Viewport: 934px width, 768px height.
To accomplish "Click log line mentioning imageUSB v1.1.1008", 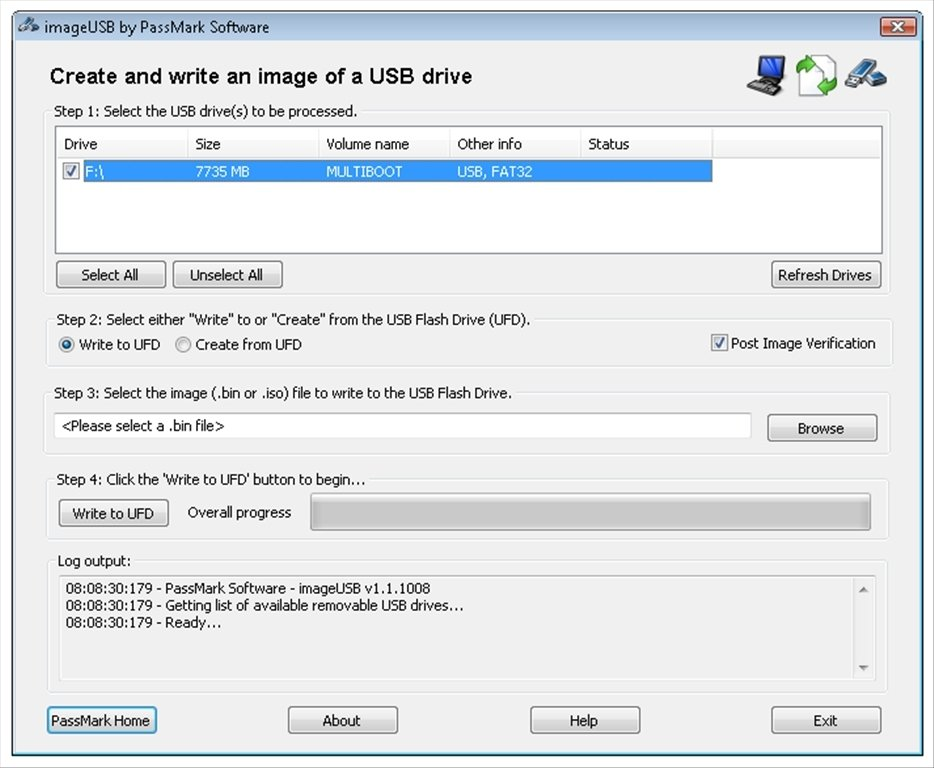I will [248, 588].
